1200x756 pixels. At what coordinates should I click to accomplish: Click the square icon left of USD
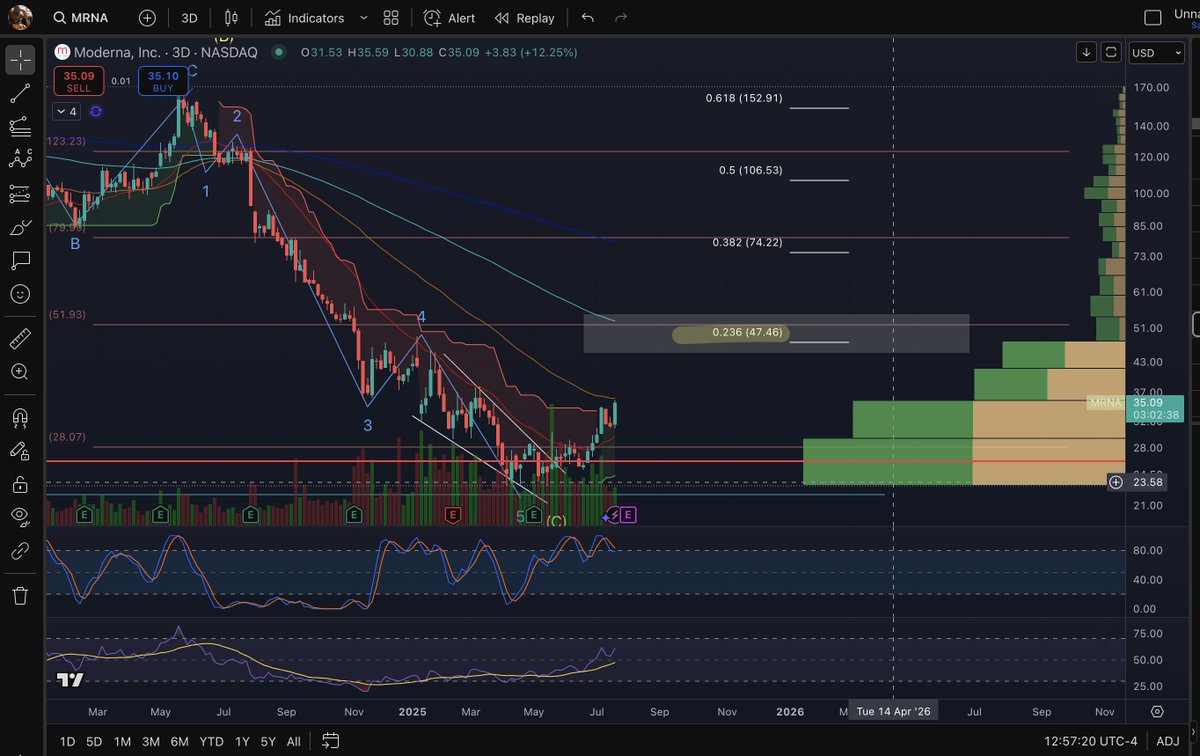click(x=1110, y=52)
